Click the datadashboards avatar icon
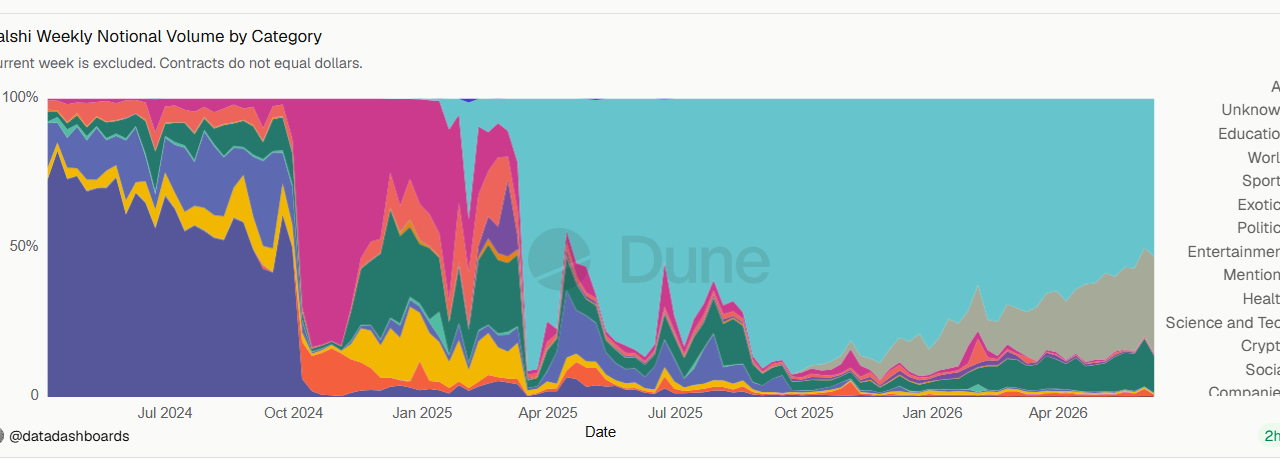This screenshot has height=459, width=1280. tap(2, 436)
